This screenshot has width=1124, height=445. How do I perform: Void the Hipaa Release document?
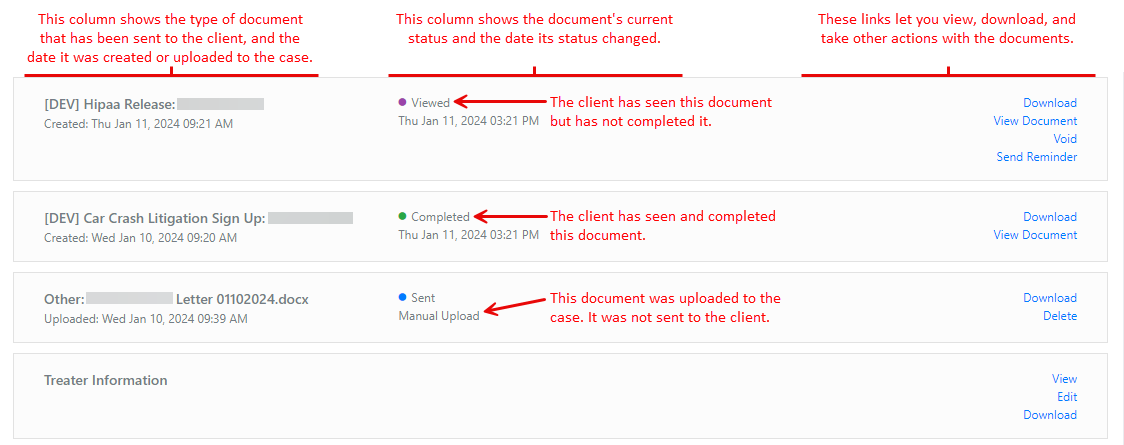(x=1065, y=139)
